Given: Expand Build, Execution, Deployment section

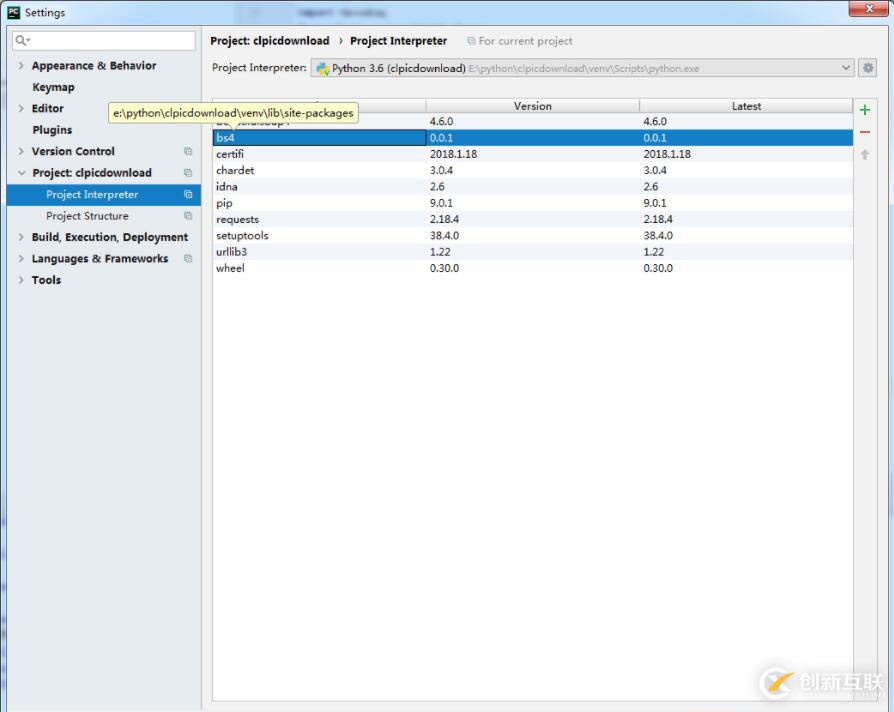Looking at the screenshot, I should 21,237.
